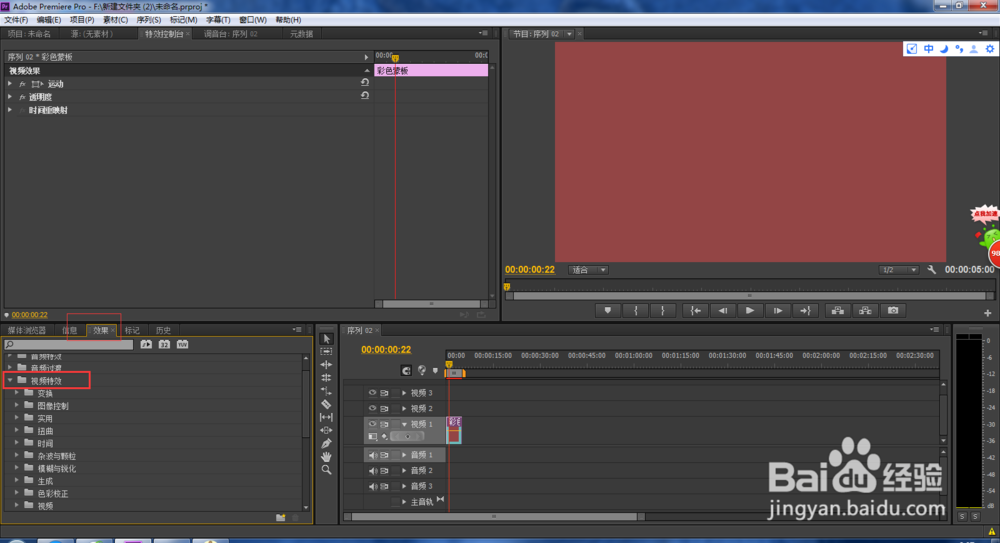Toggle timeline Snap magnet button

click(406, 371)
